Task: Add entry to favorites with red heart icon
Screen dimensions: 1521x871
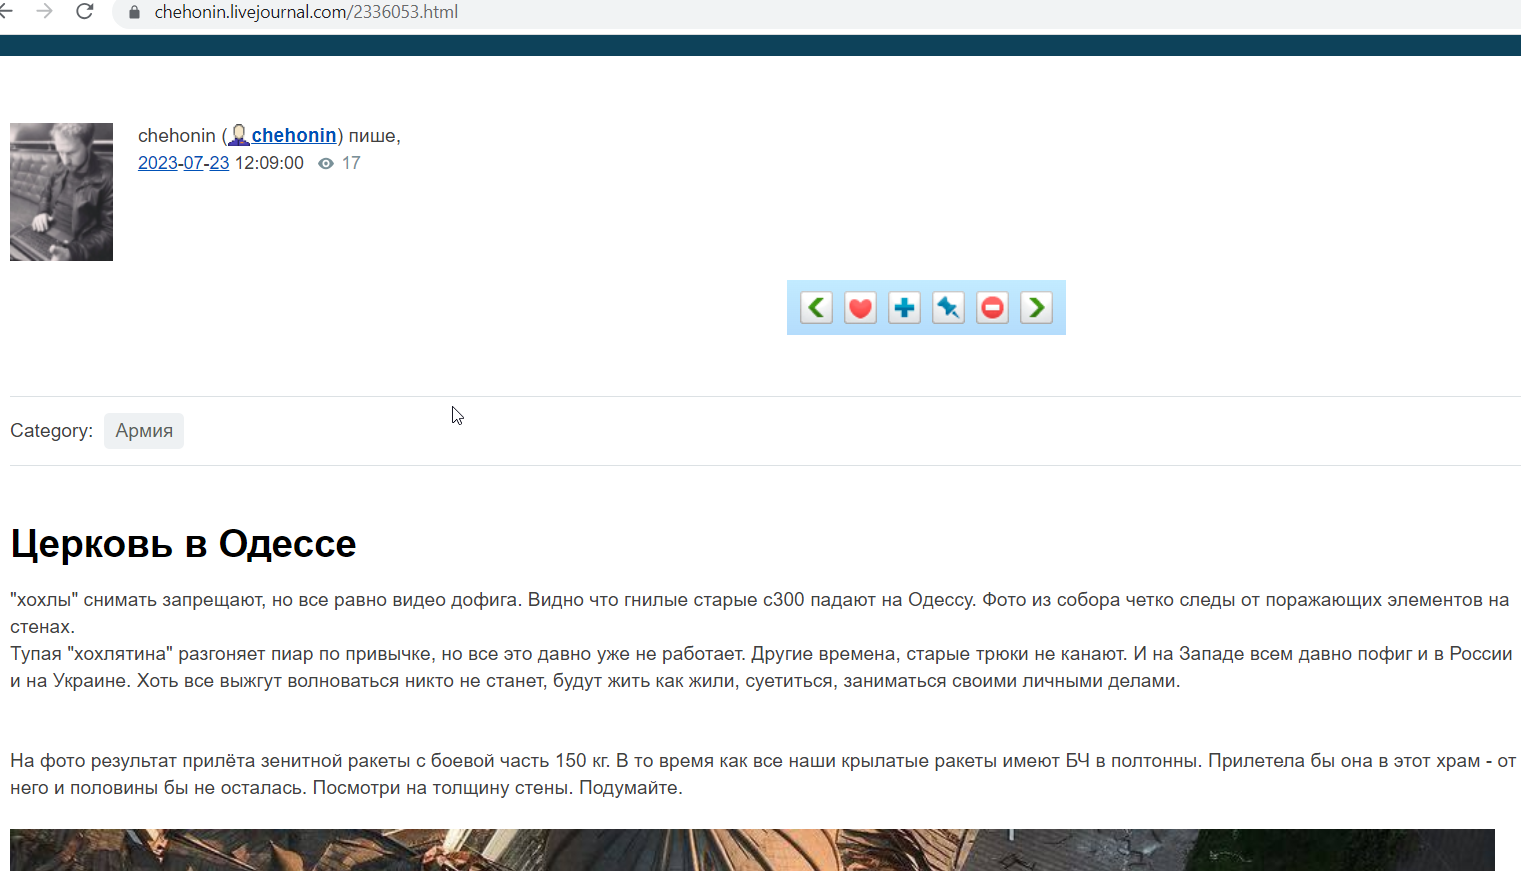Action: point(860,307)
